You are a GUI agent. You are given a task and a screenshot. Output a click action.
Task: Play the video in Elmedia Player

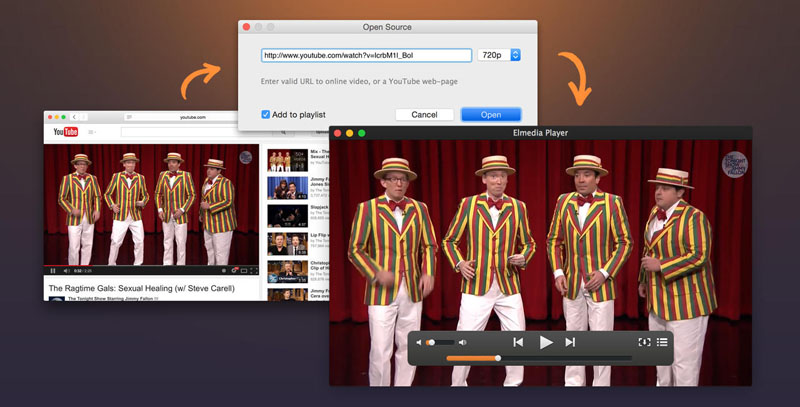point(545,342)
